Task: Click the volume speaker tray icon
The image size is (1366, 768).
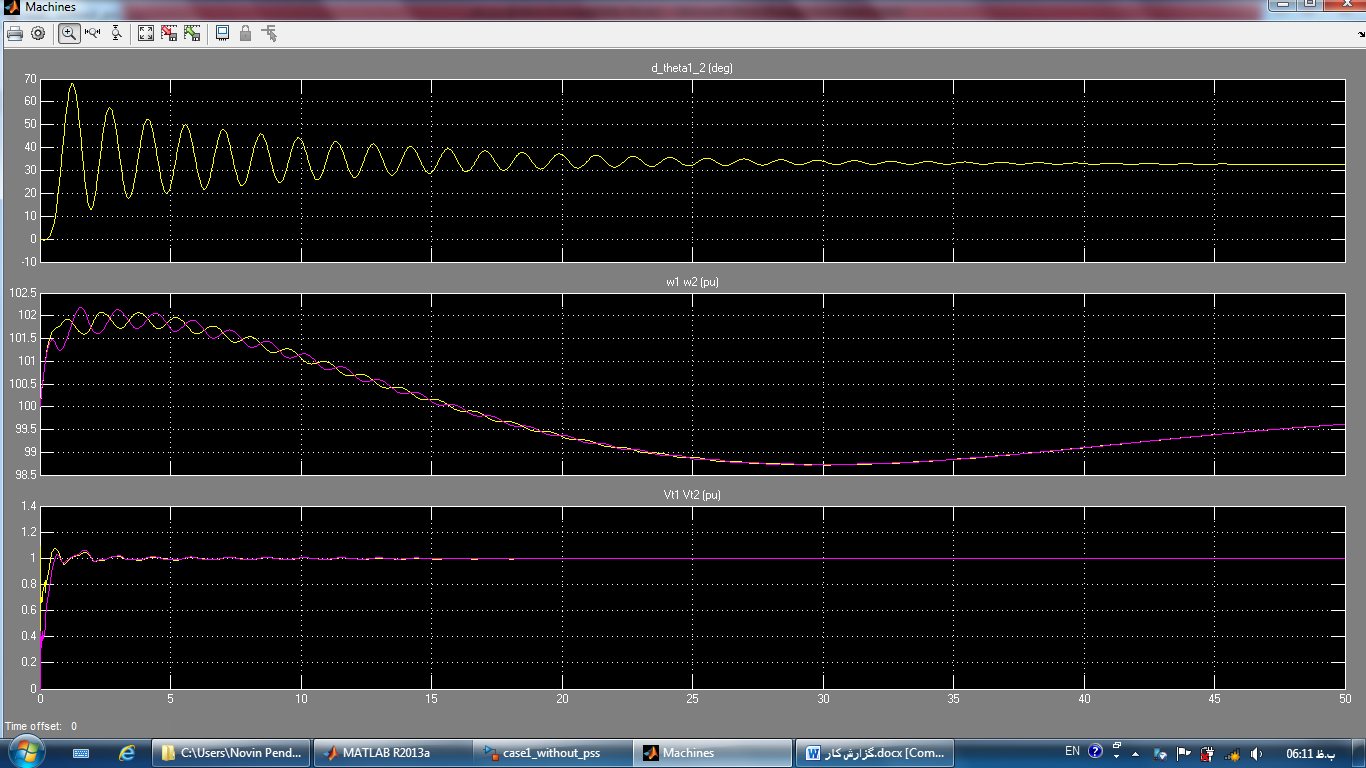Action: tap(1257, 753)
